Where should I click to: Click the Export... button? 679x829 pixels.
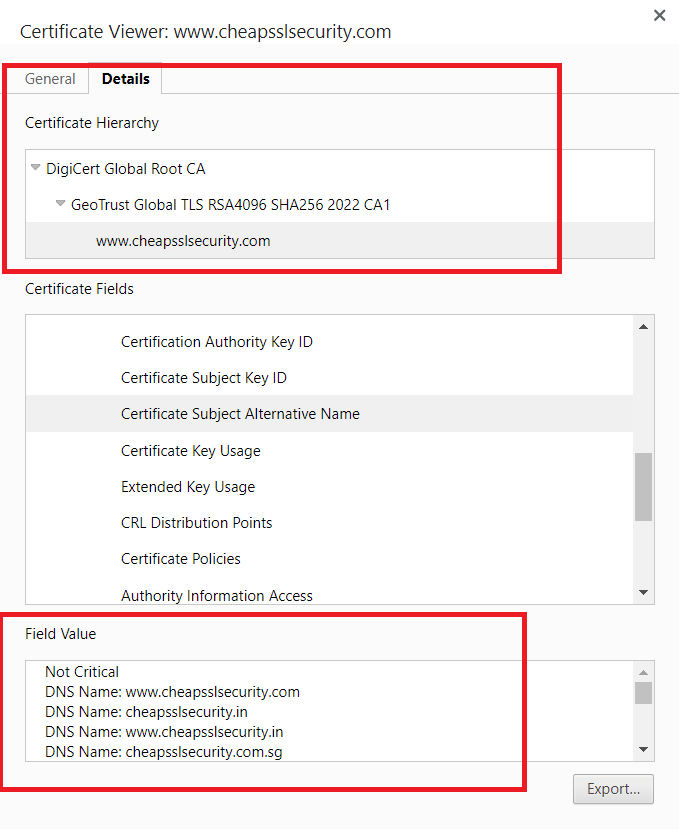tap(613, 789)
